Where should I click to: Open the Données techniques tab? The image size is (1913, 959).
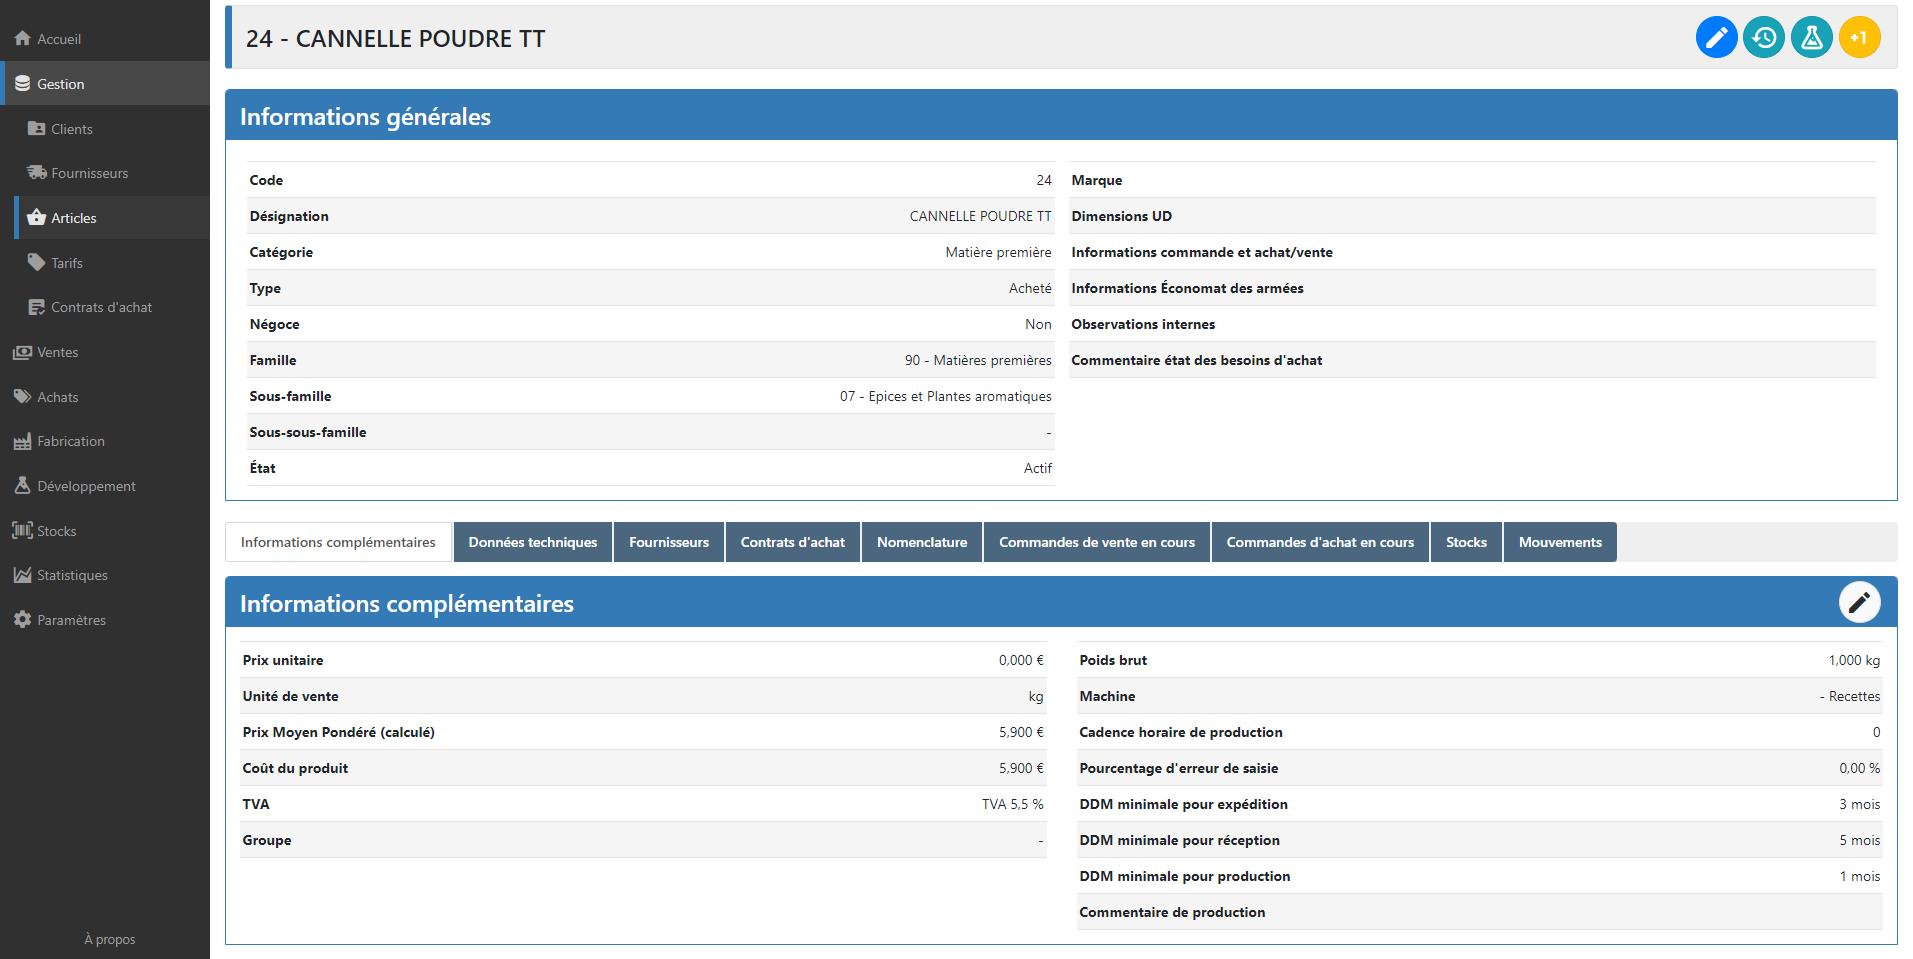click(533, 542)
